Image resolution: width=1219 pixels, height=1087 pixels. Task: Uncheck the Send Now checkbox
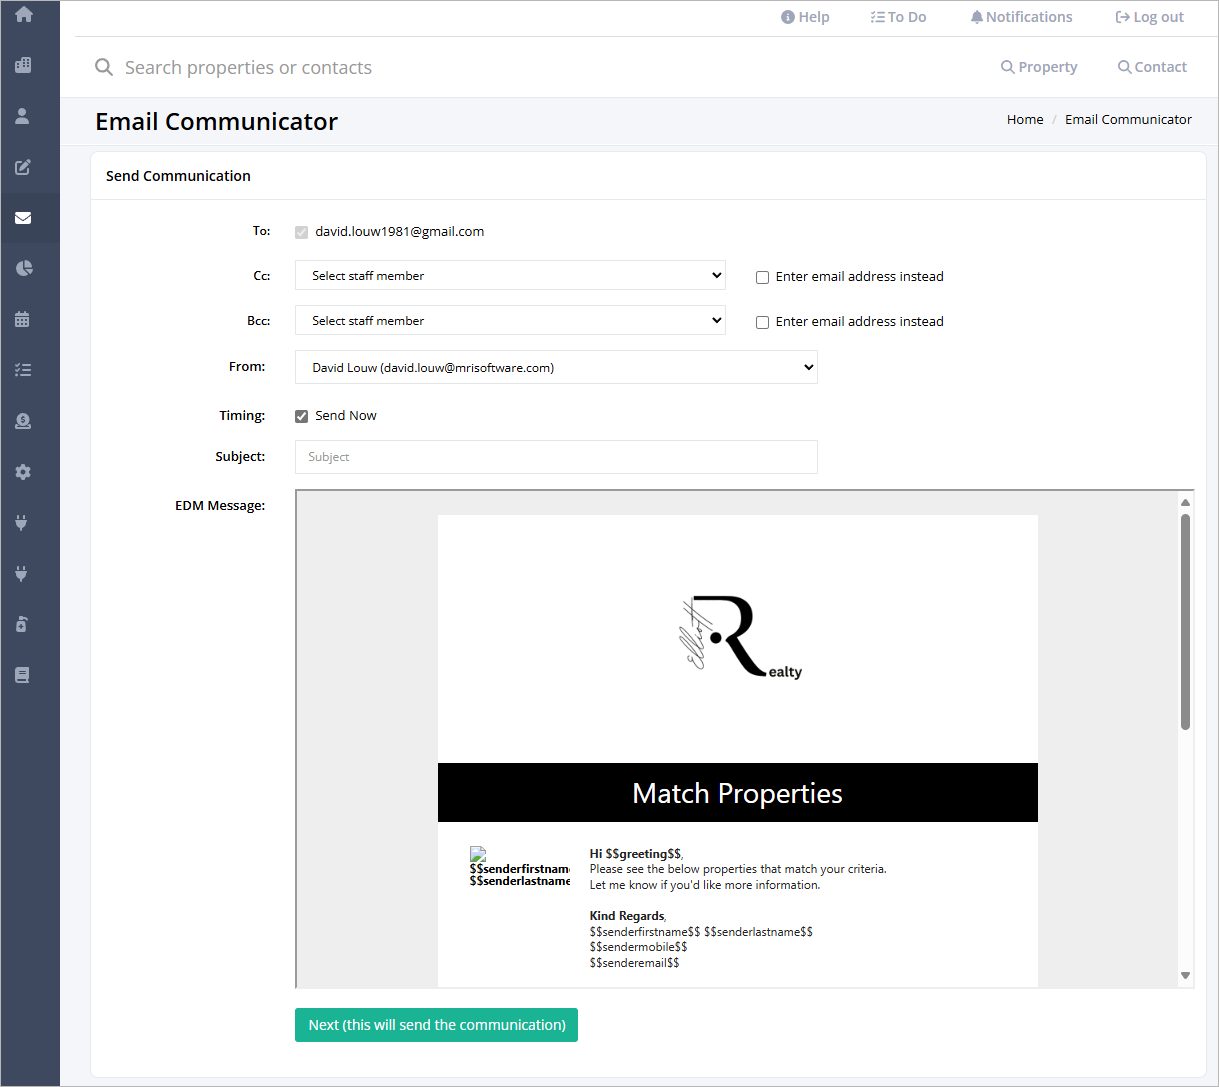(301, 416)
